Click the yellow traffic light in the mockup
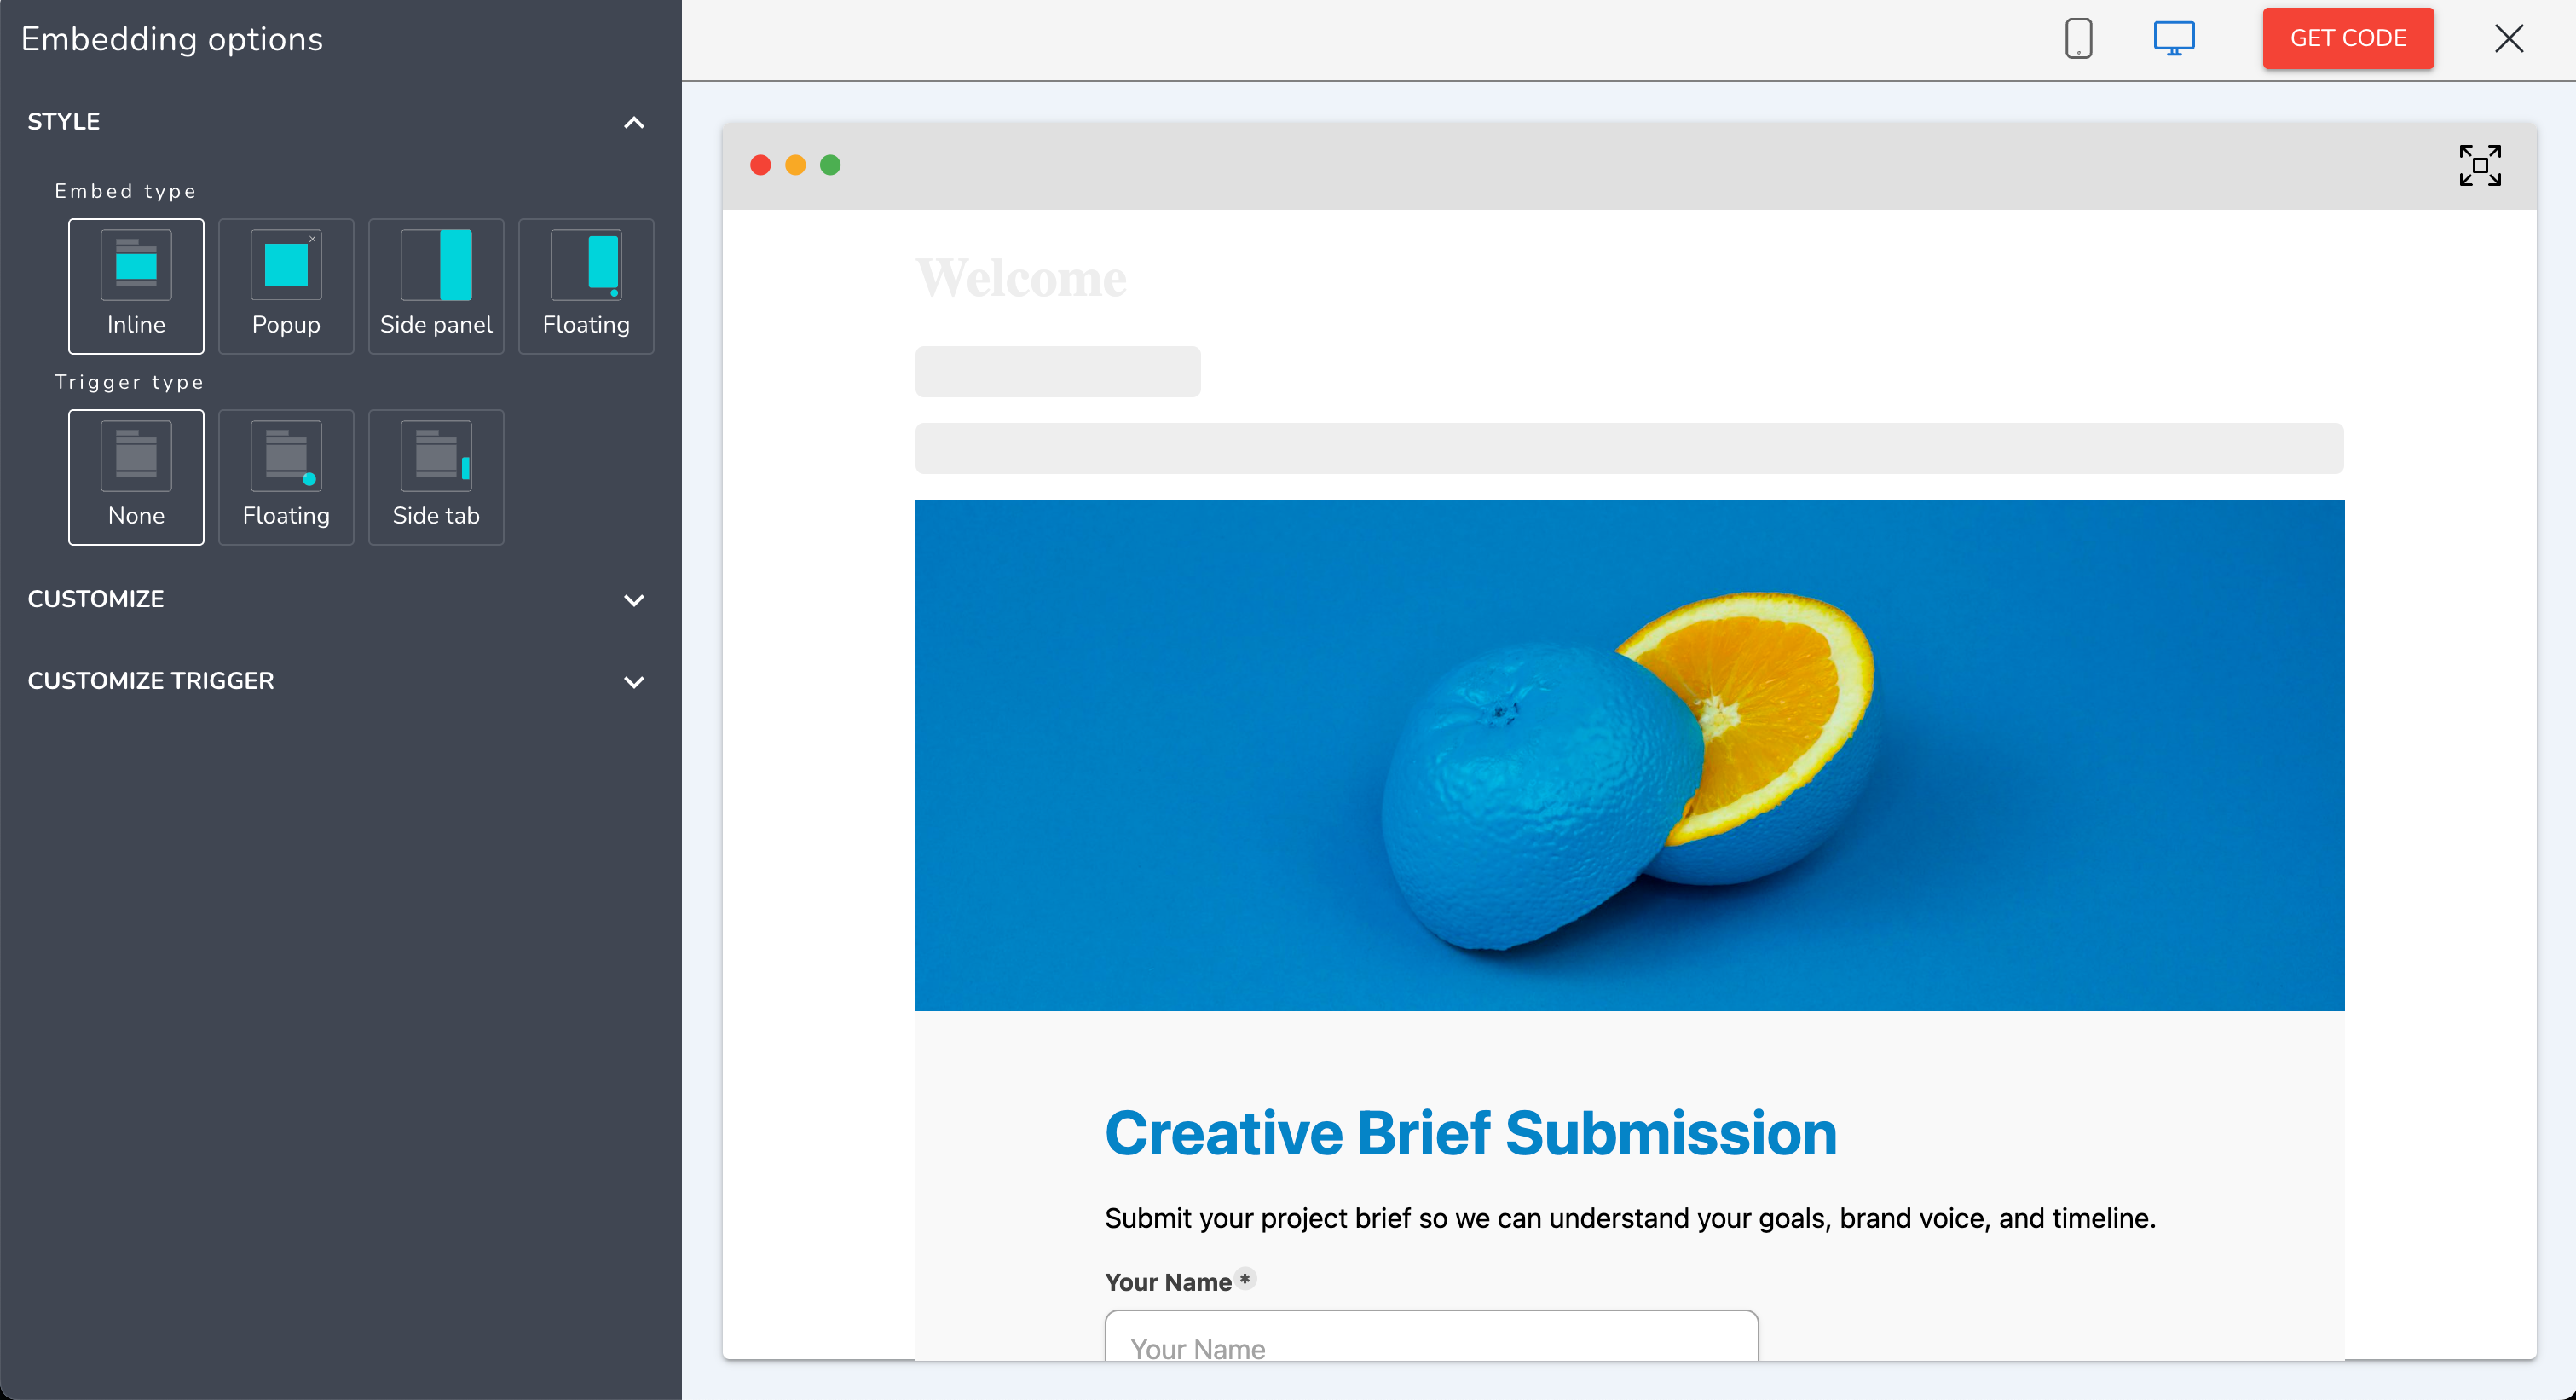2576x1400 pixels. click(796, 164)
